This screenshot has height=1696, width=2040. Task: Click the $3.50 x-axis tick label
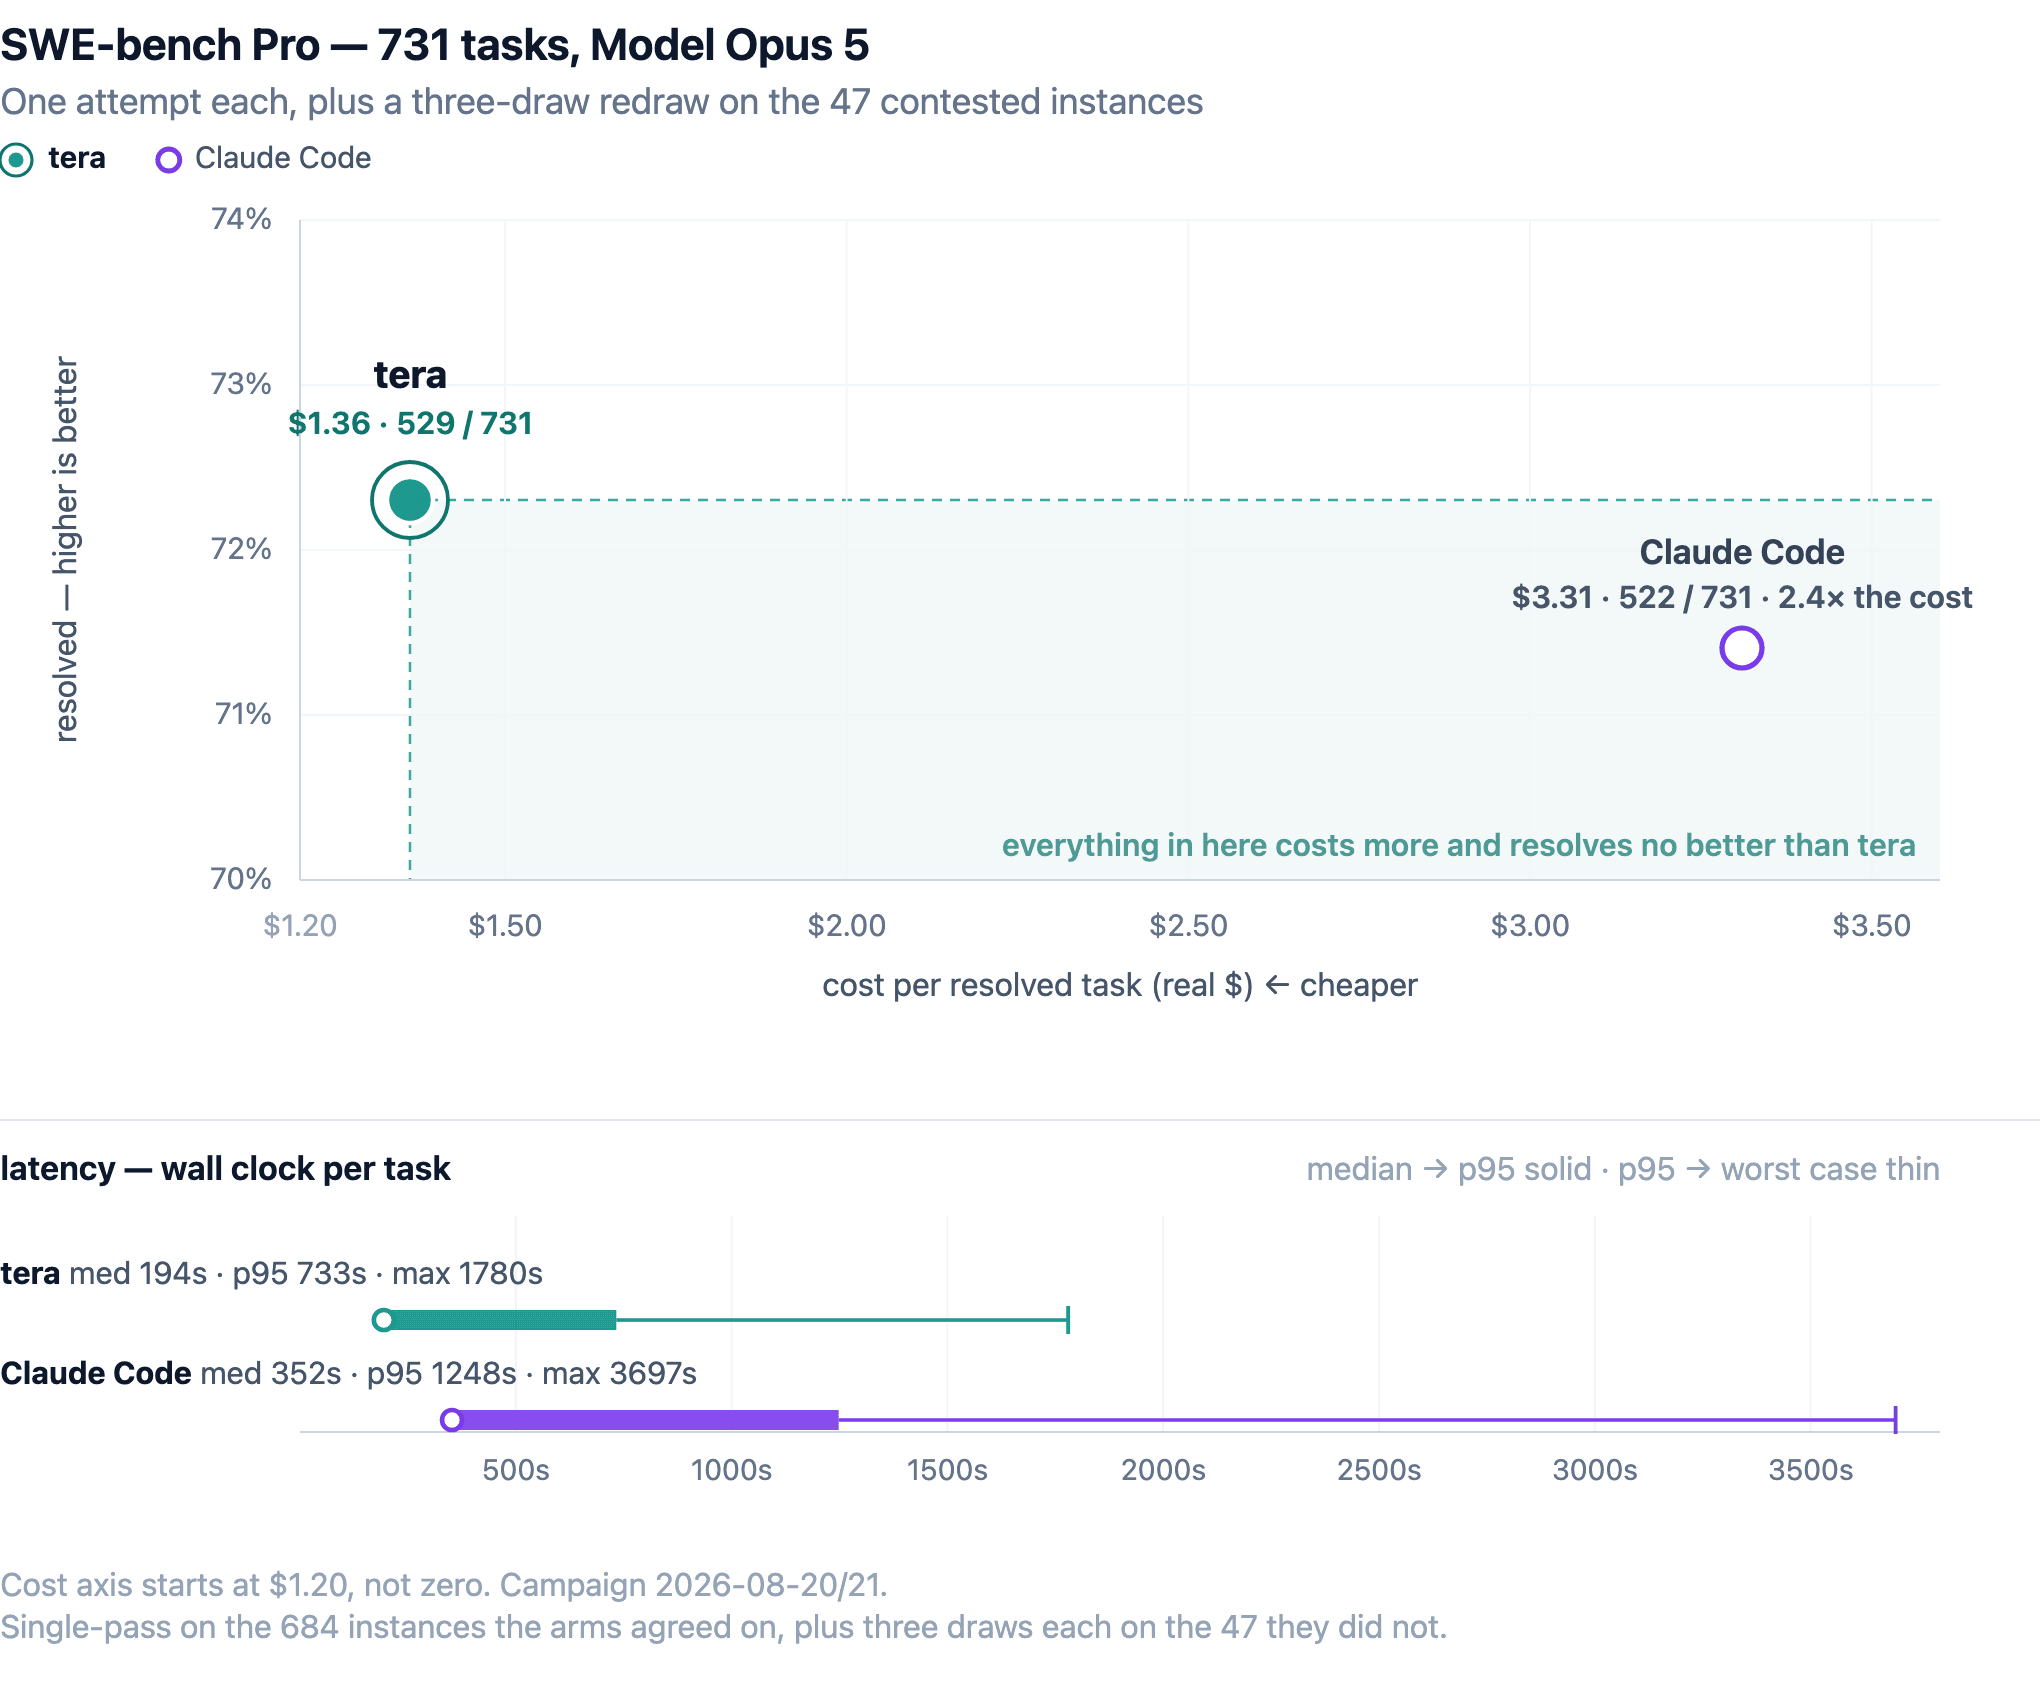coord(1872,926)
